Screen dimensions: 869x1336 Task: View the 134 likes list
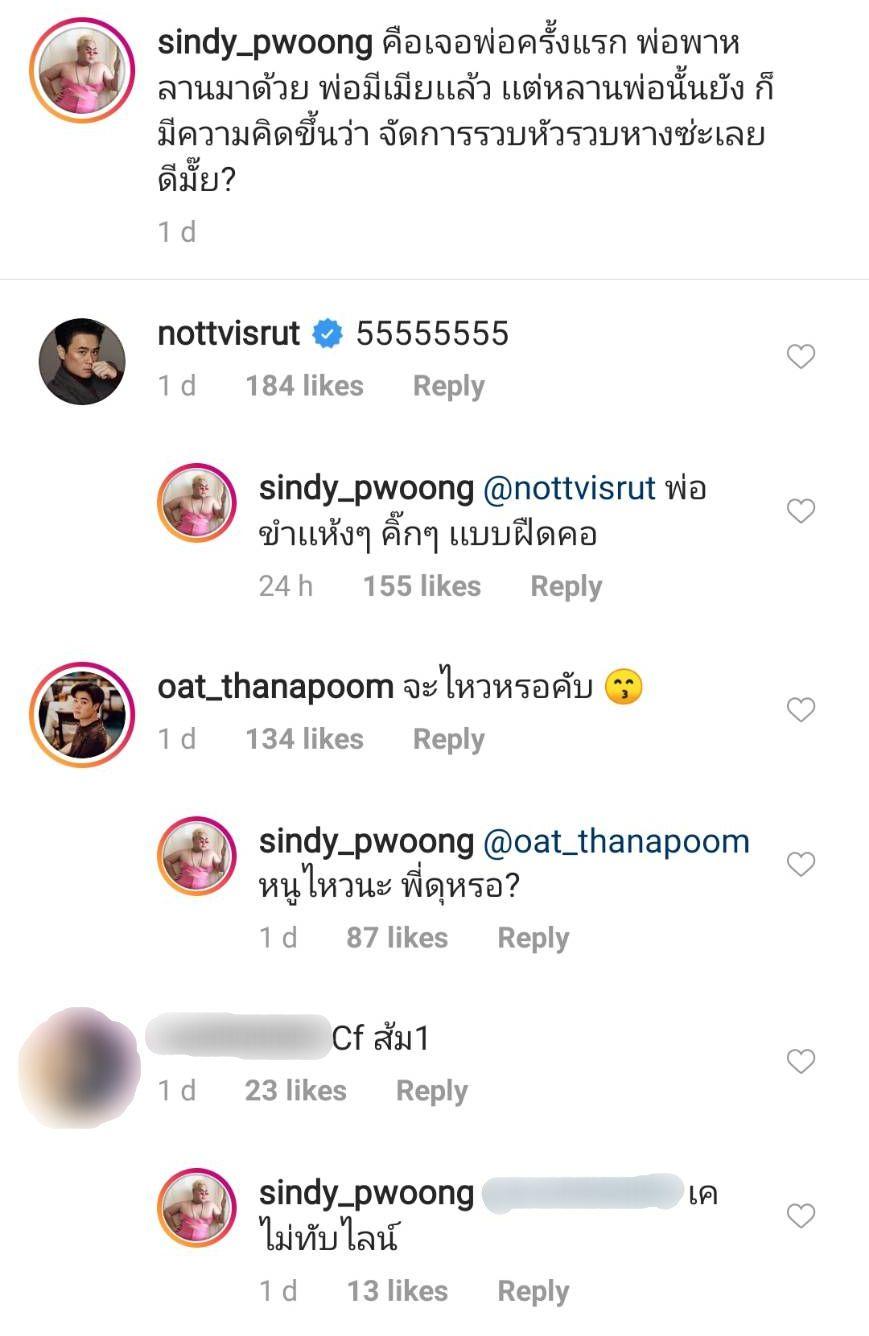(x=305, y=739)
